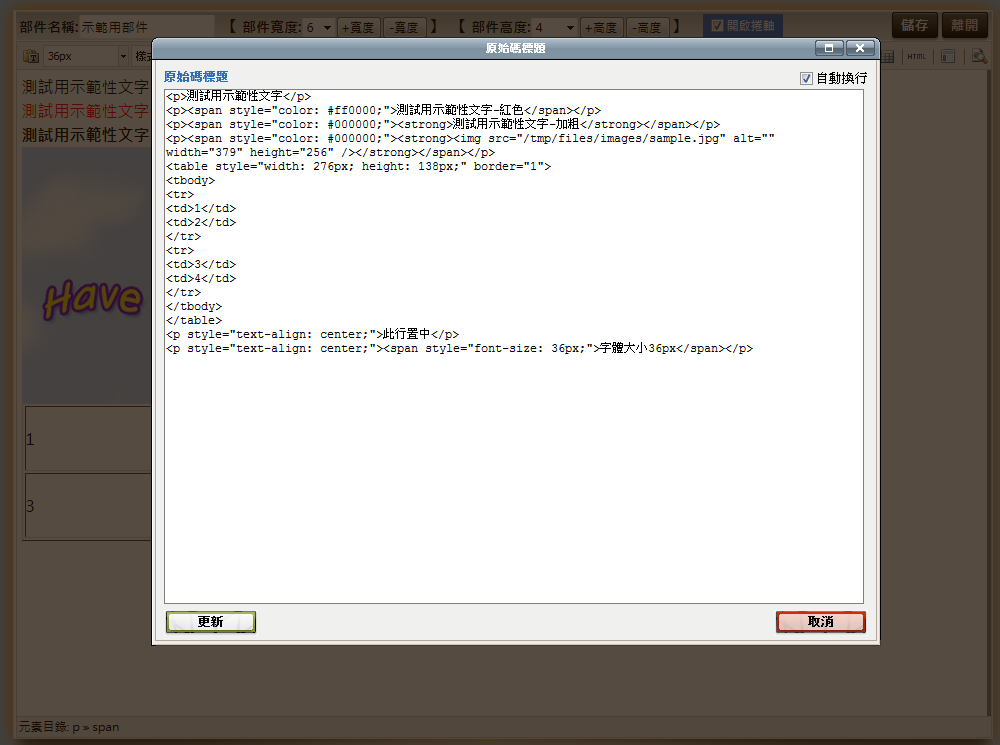1000x745 pixels.
Task: Click the 離開 button
Action: pos(966,25)
